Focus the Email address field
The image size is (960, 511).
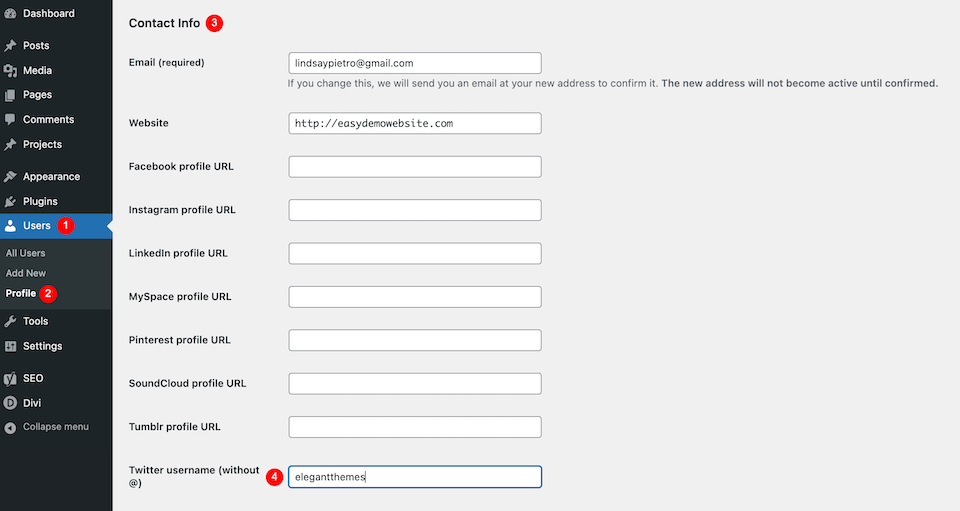414,63
